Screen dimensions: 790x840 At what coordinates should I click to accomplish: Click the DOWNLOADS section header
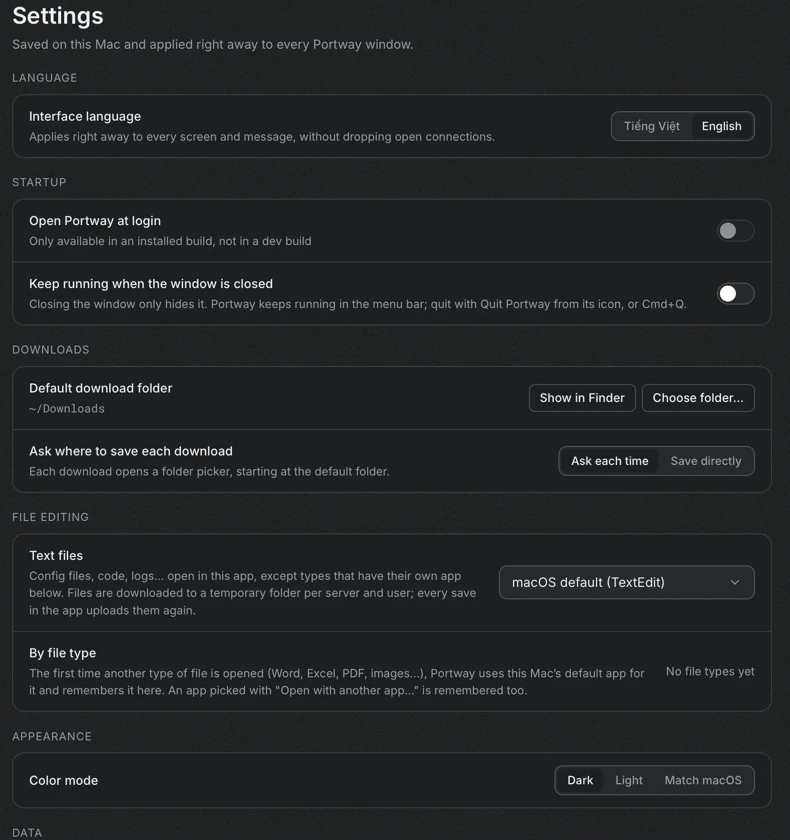51,350
